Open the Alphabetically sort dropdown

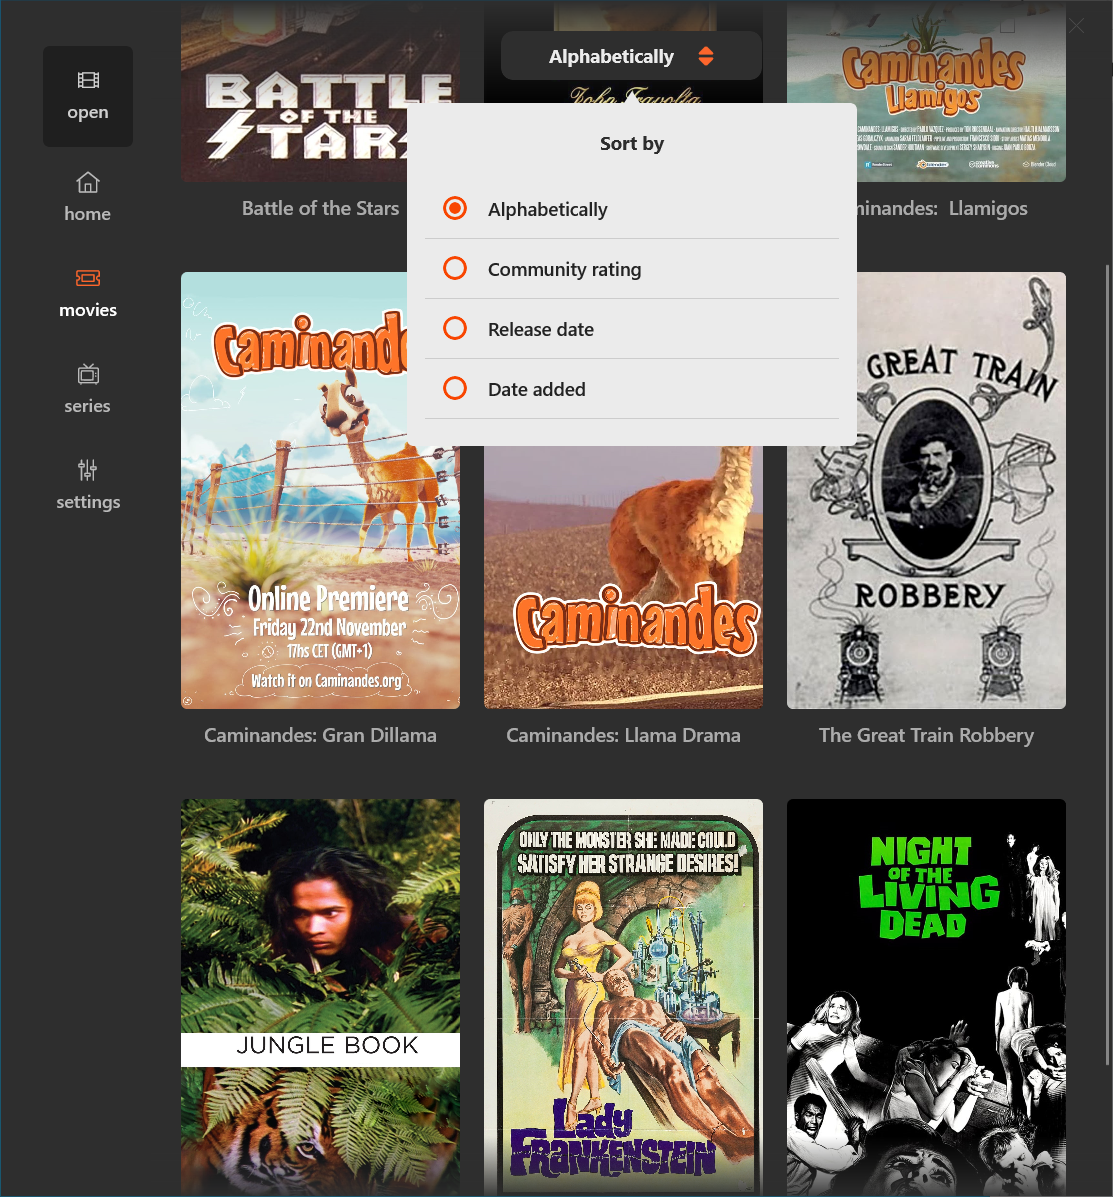pos(631,56)
